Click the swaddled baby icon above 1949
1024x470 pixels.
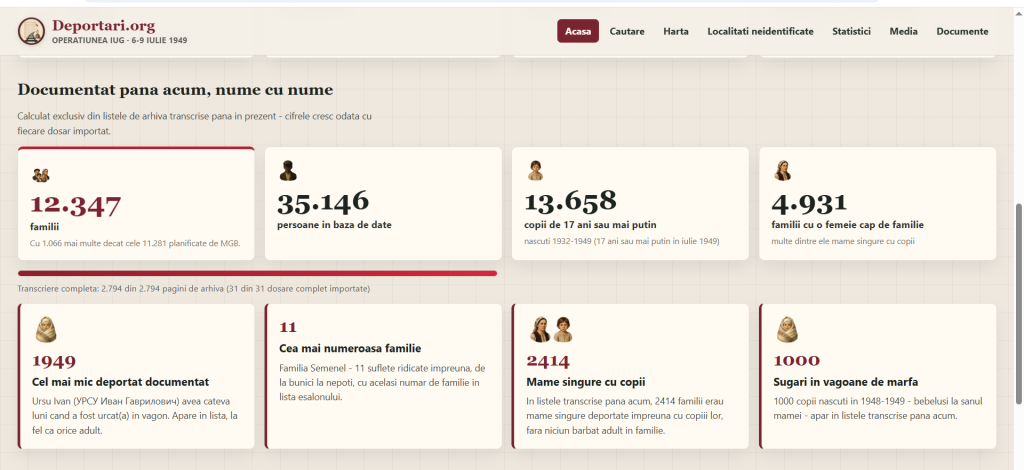[45, 330]
